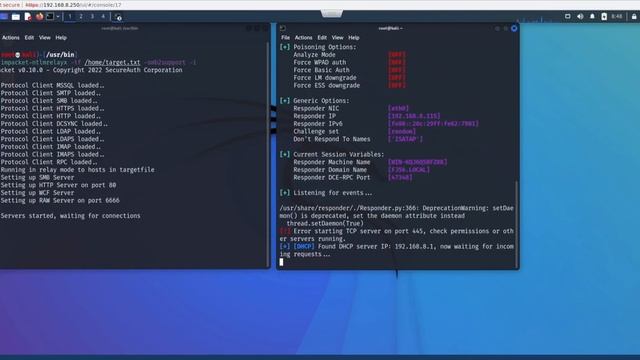This screenshot has width=640, height=360.
Task: Click the volume speaker tray icon
Action: coord(580,16)
